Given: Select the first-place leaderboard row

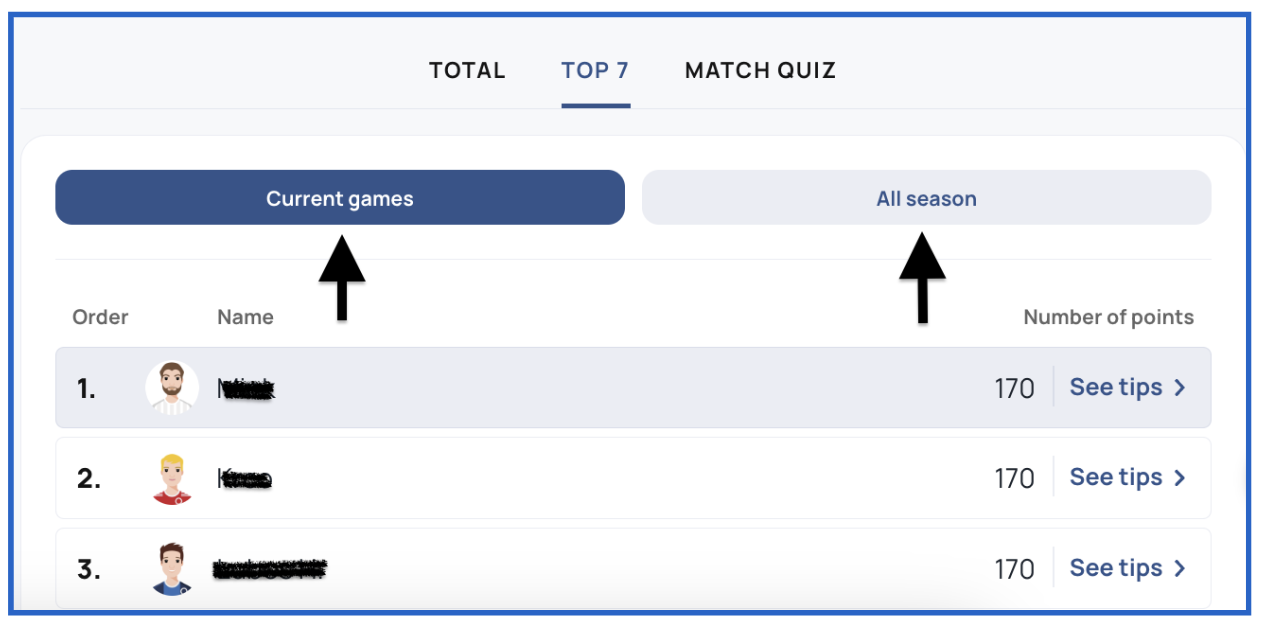Looking at the screenshot, I should pyautogui.click(x=633, y=387).
